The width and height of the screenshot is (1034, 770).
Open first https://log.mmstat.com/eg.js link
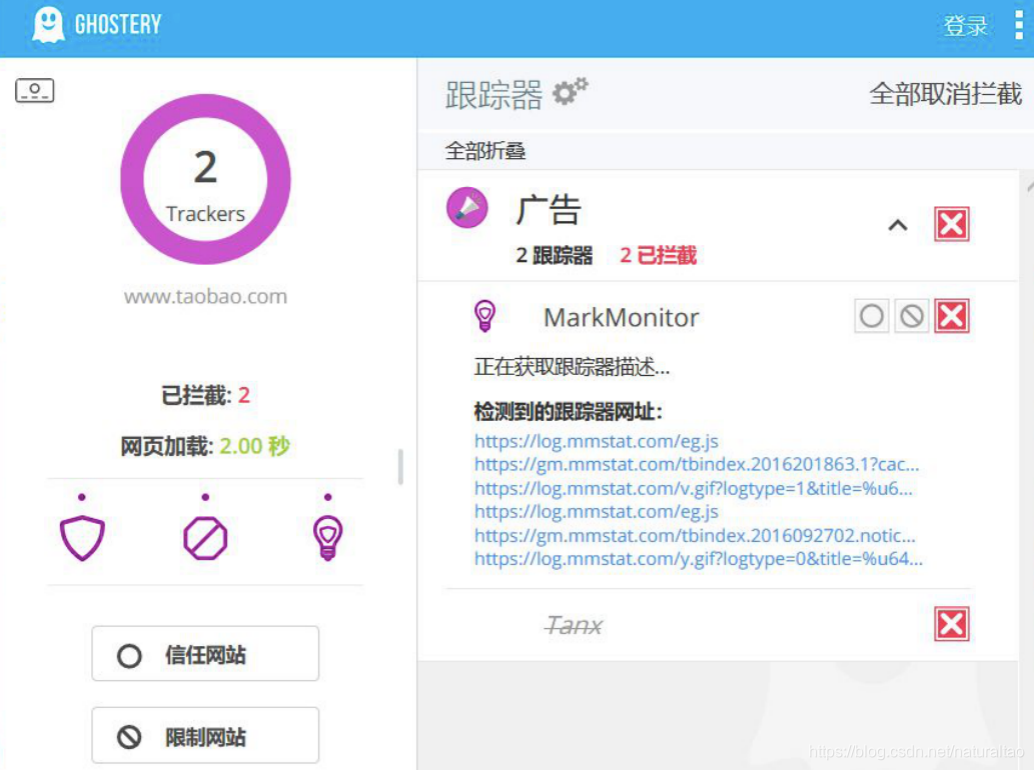tap(596, 441)
